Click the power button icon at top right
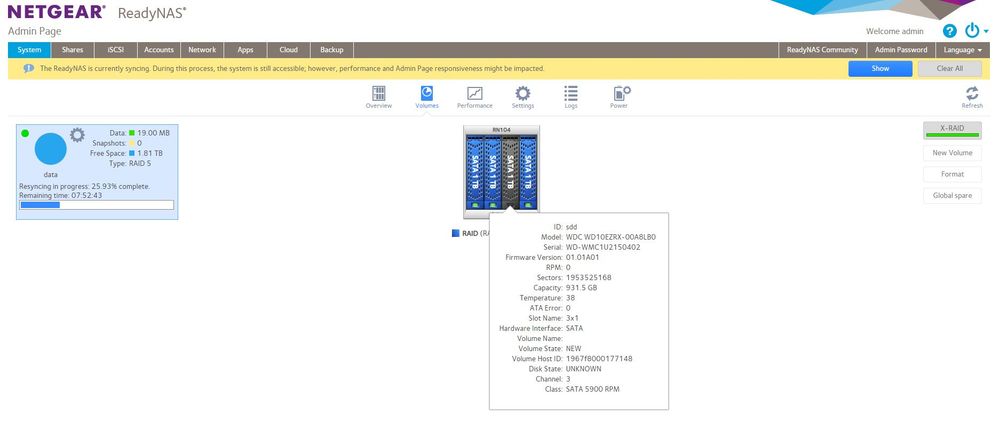This screenshot has height=446, width=999. [x=972, y=30]
